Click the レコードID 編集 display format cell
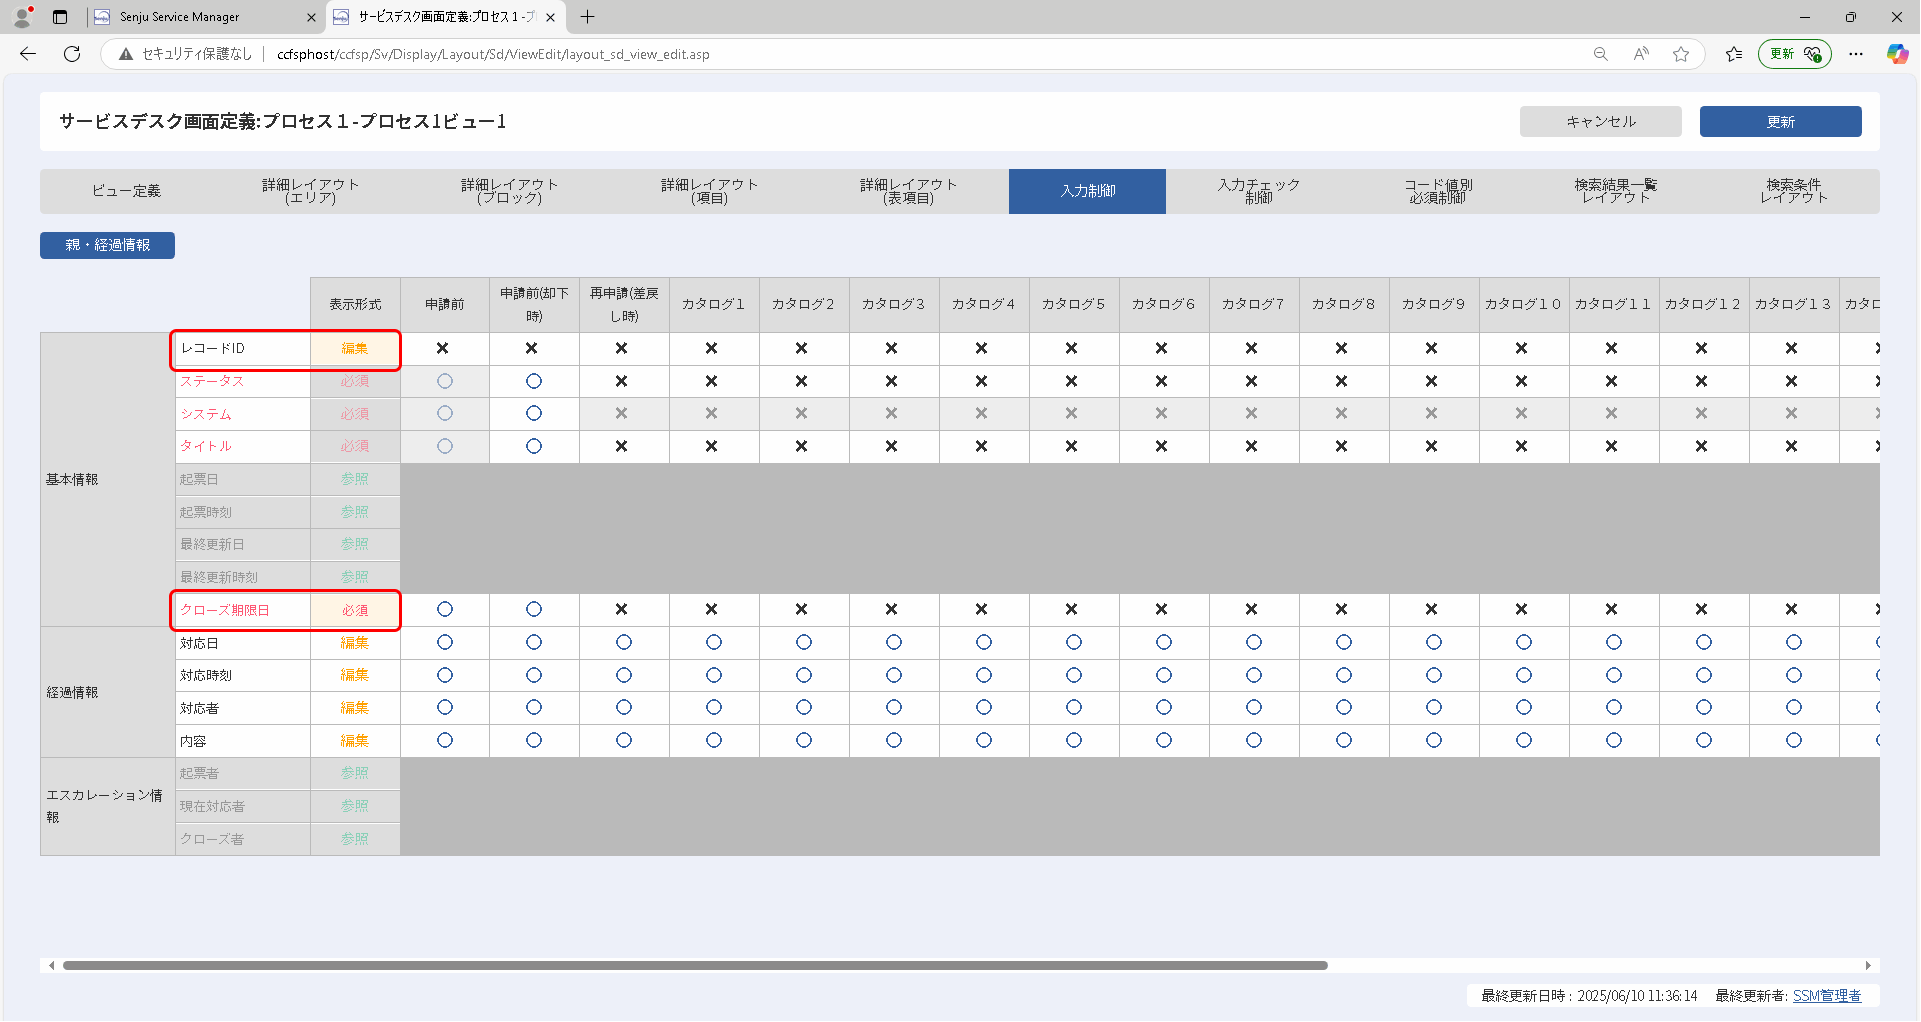 tap(355, 349)
